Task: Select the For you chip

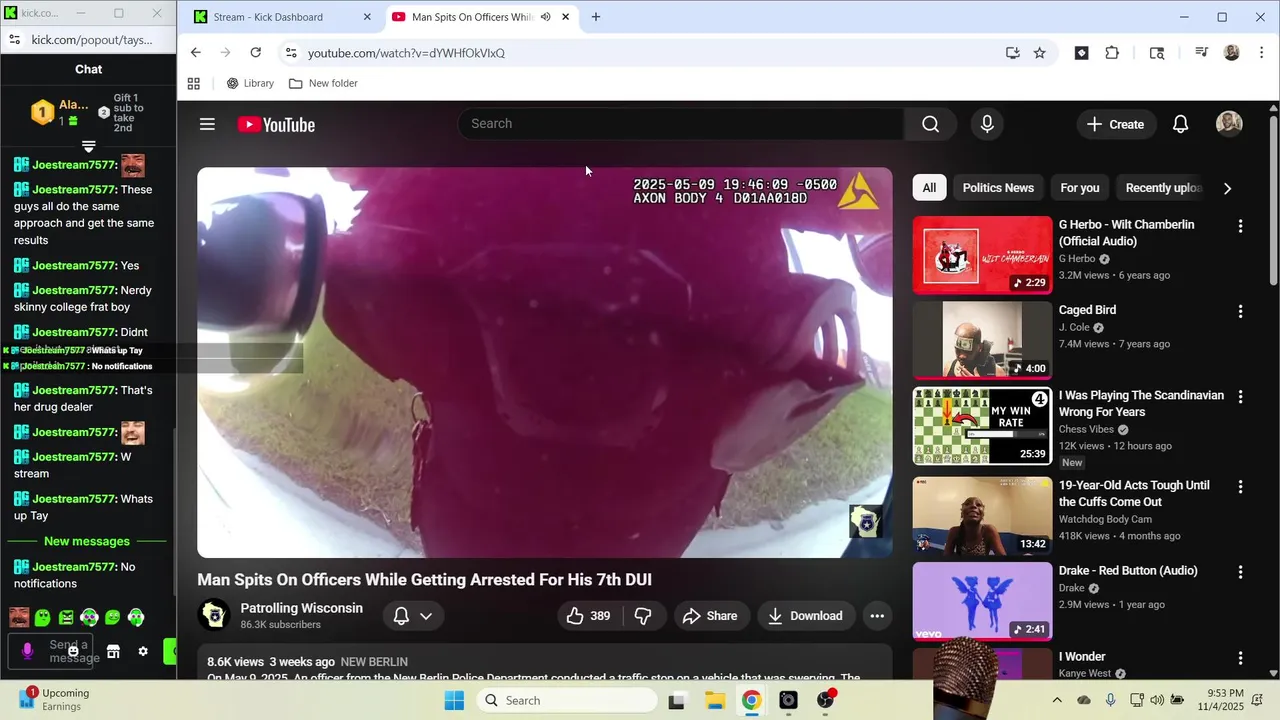Action: click(1079, 188)
